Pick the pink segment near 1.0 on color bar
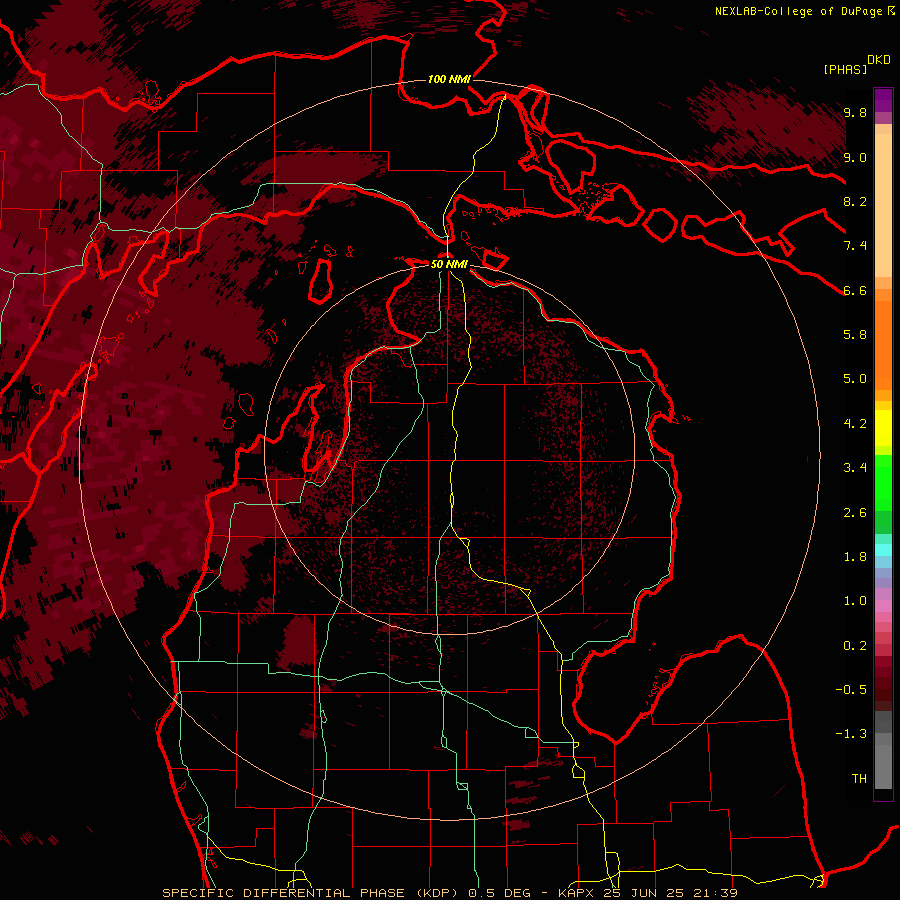 [883, 606]
